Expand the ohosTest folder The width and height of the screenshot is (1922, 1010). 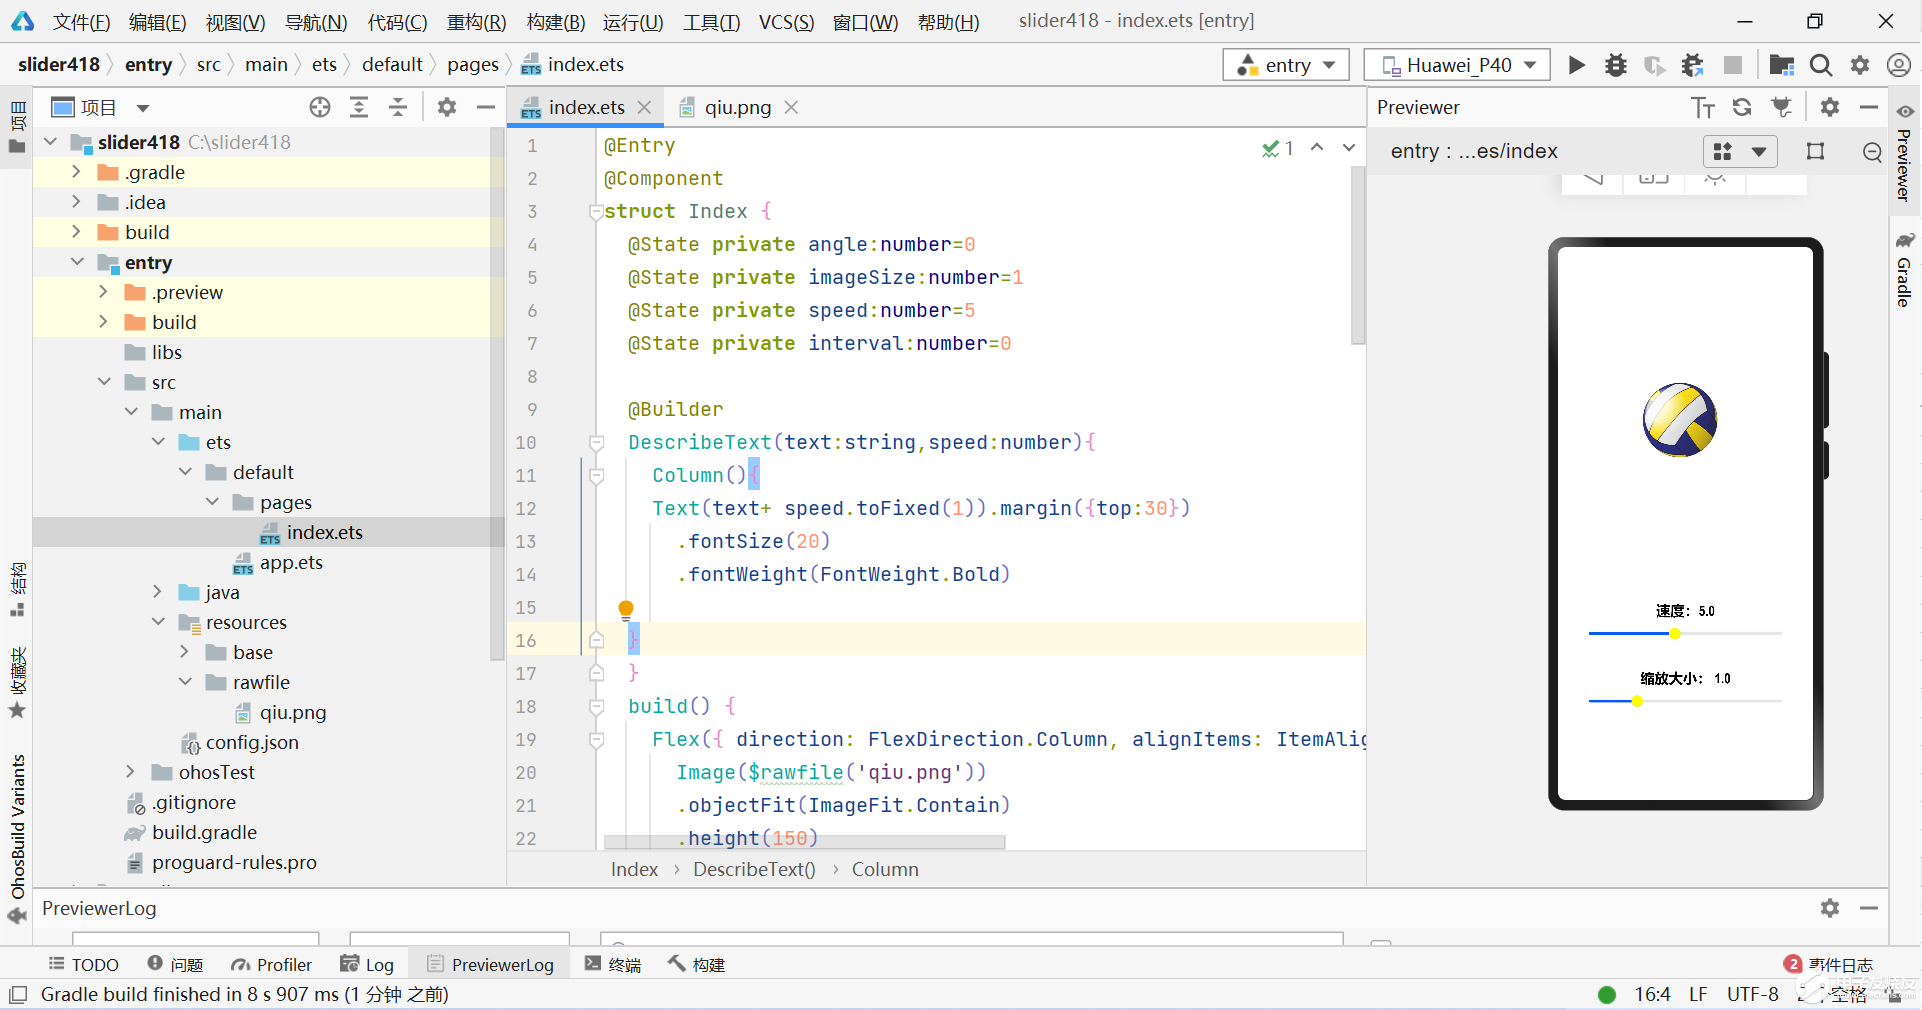(130, 772)
